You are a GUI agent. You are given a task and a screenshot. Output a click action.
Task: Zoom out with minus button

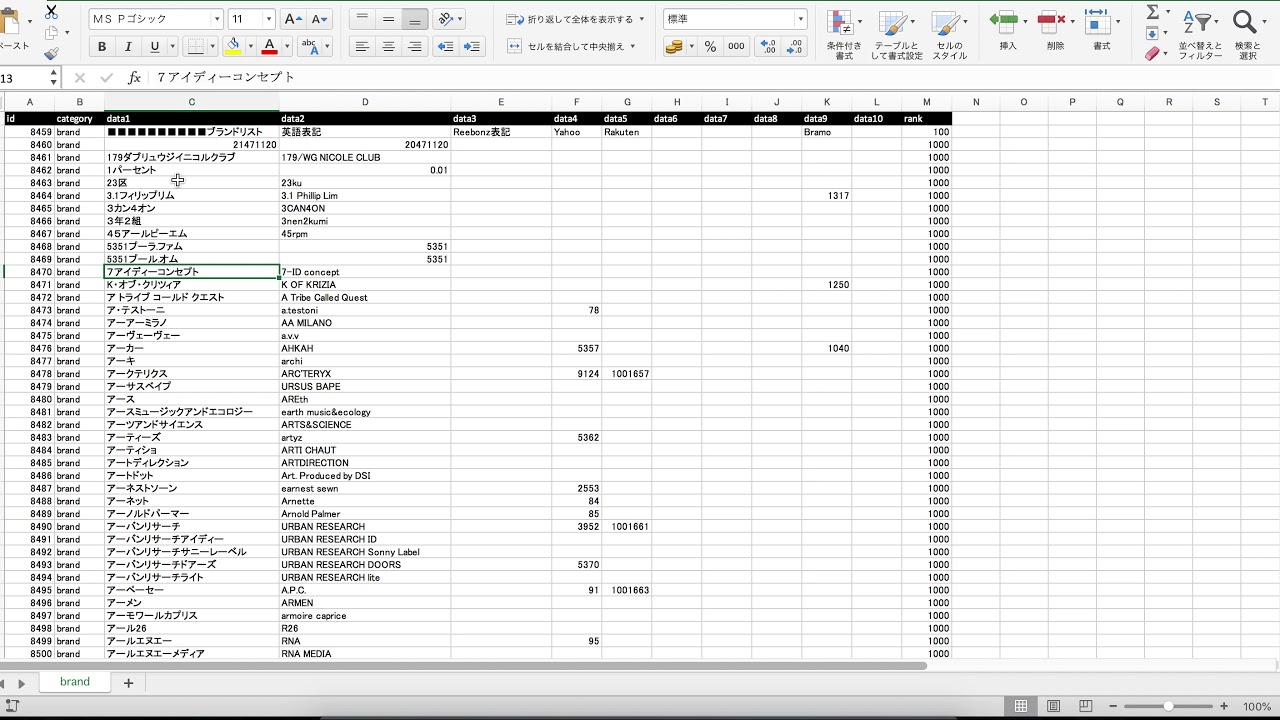pos(1113,707)
